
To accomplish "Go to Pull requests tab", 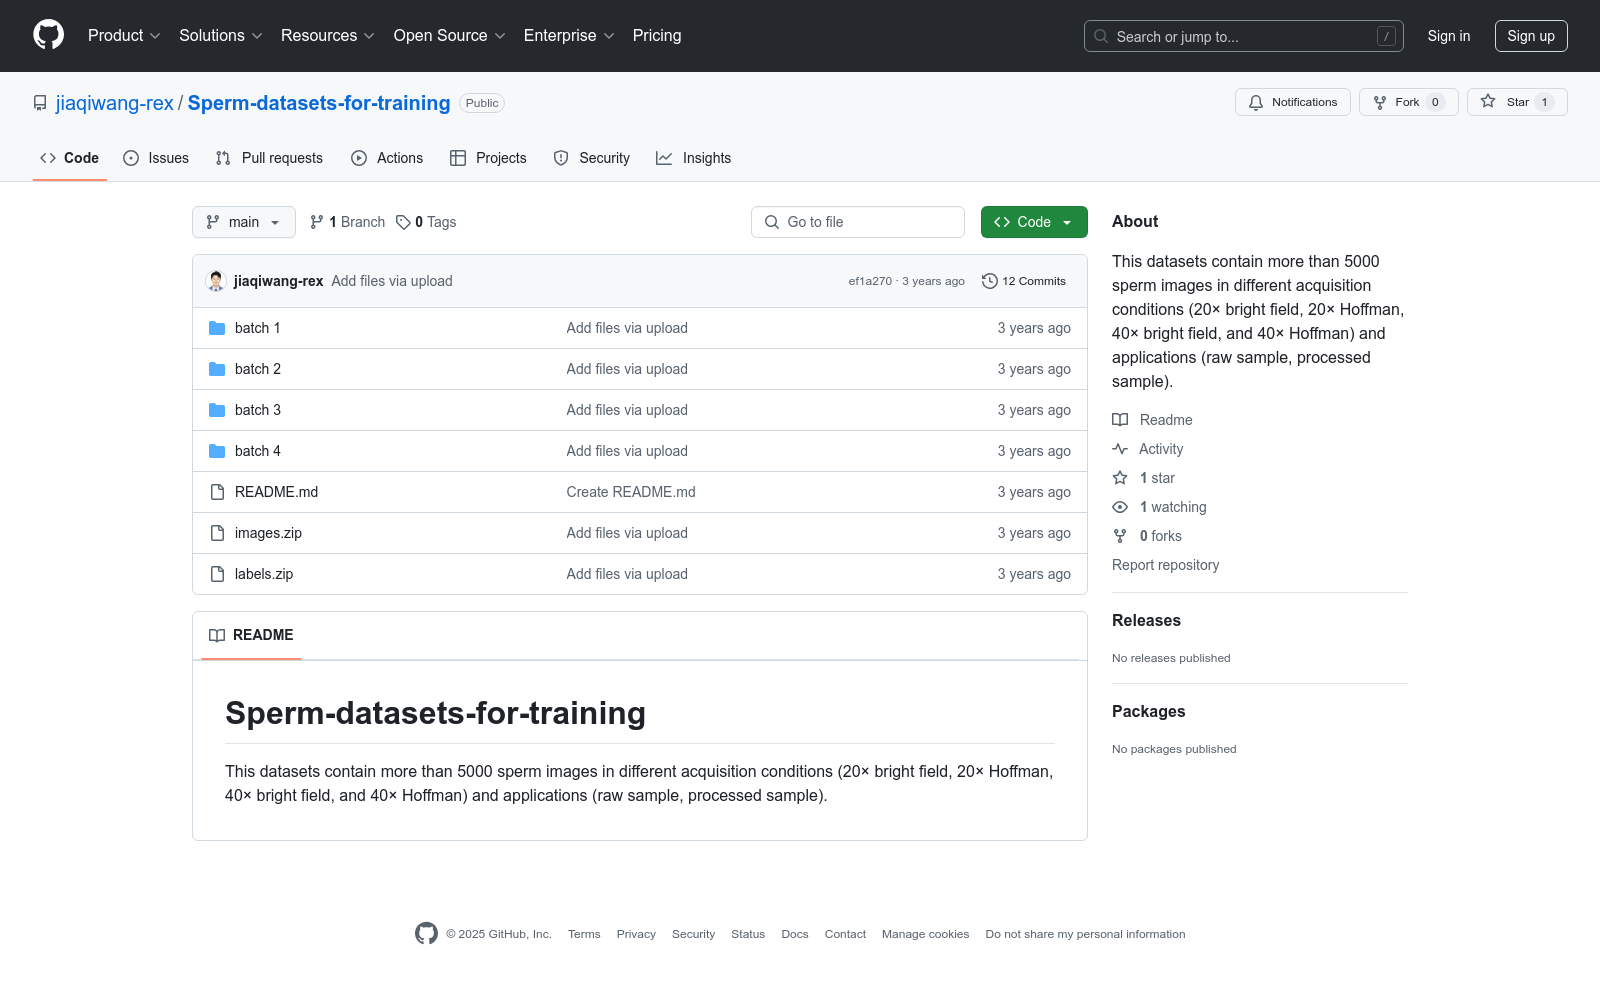I will pyautogui.click(x=269, y=158).
